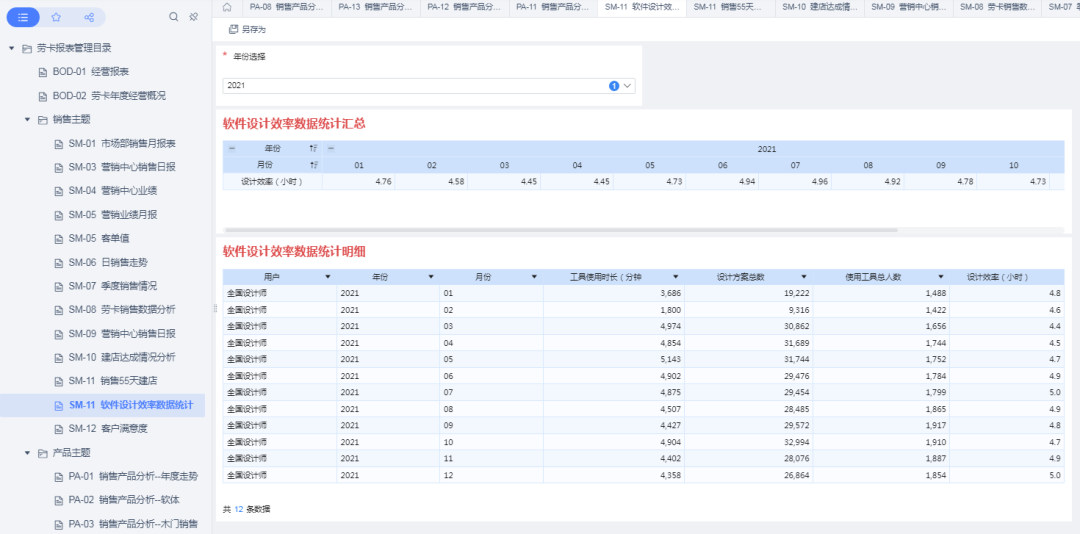Go to the home tab icon

[x=227, y=7]
